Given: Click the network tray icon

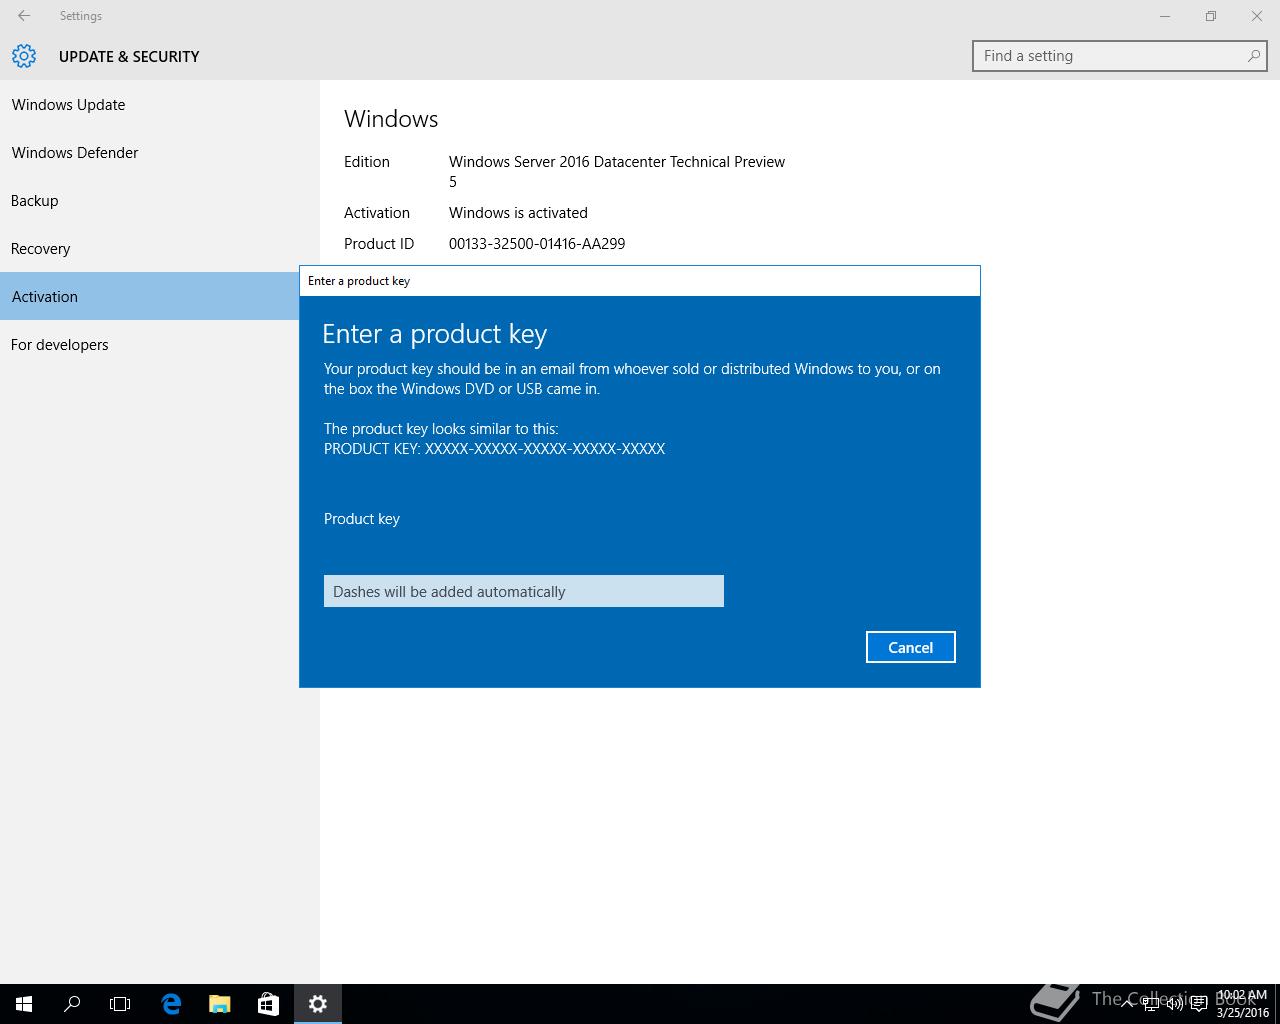Looking at the screenshot, I should tap(1151, 1004).
